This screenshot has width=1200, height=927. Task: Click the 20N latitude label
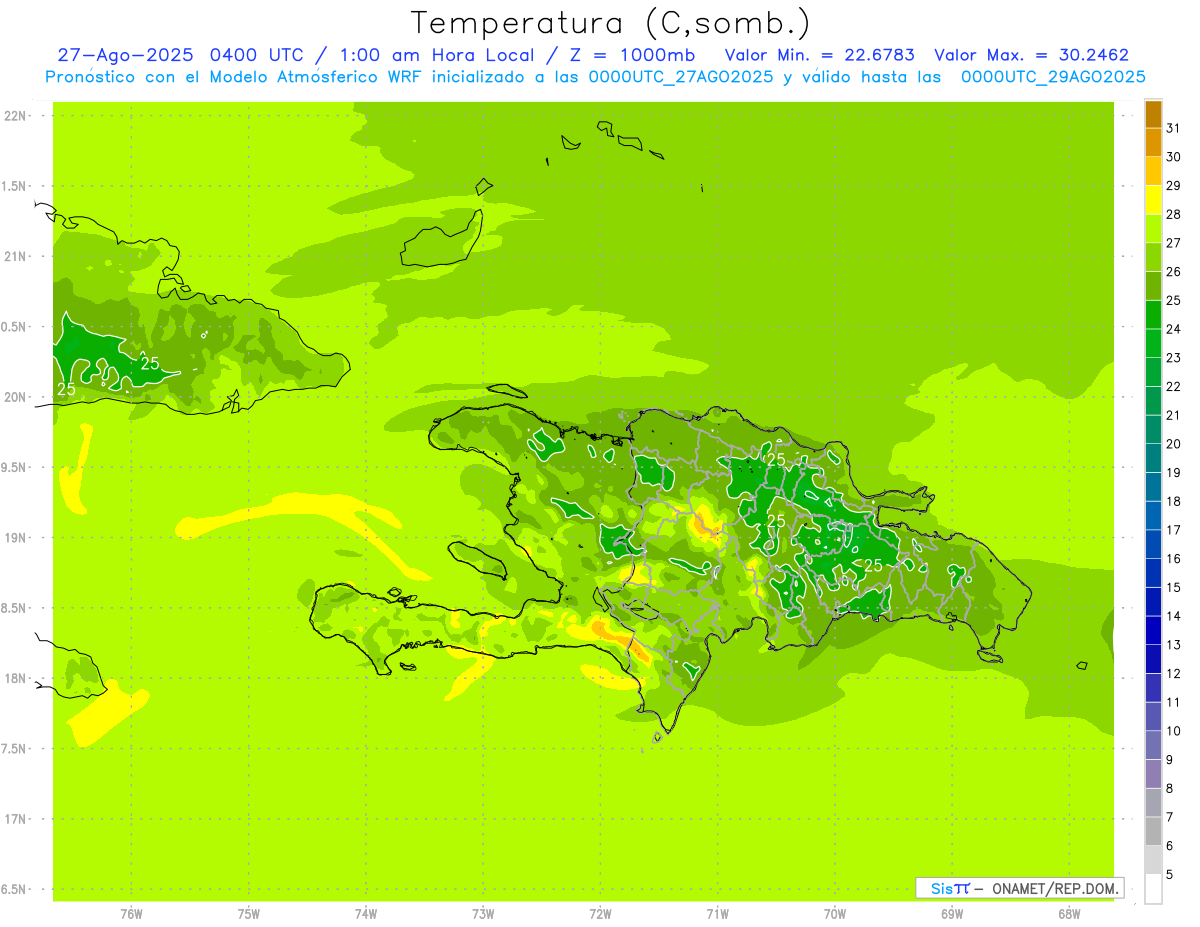pos(16,397)
